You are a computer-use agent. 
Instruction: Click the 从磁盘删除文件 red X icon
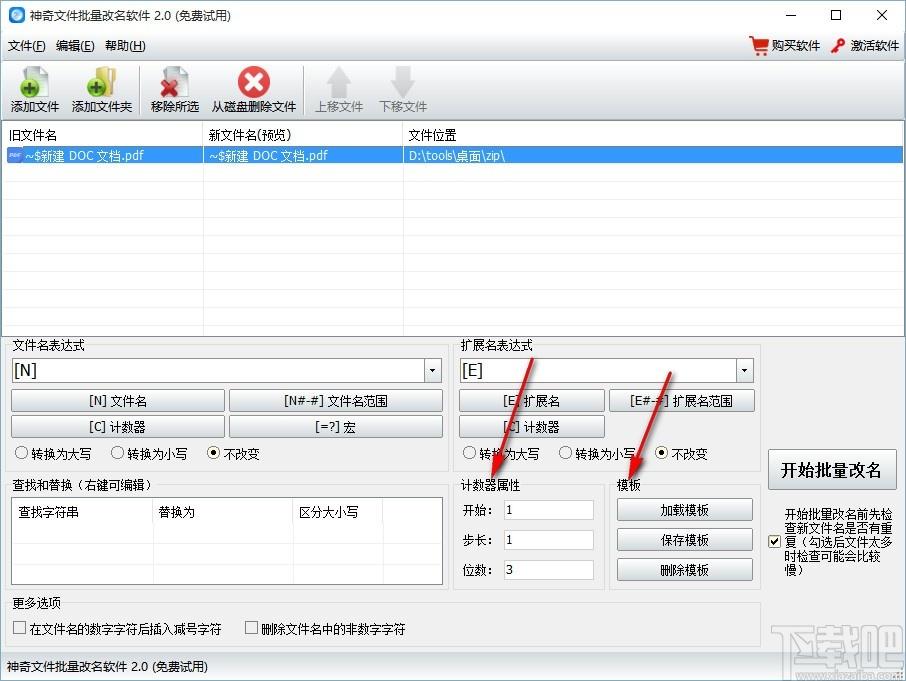point(254,81)
